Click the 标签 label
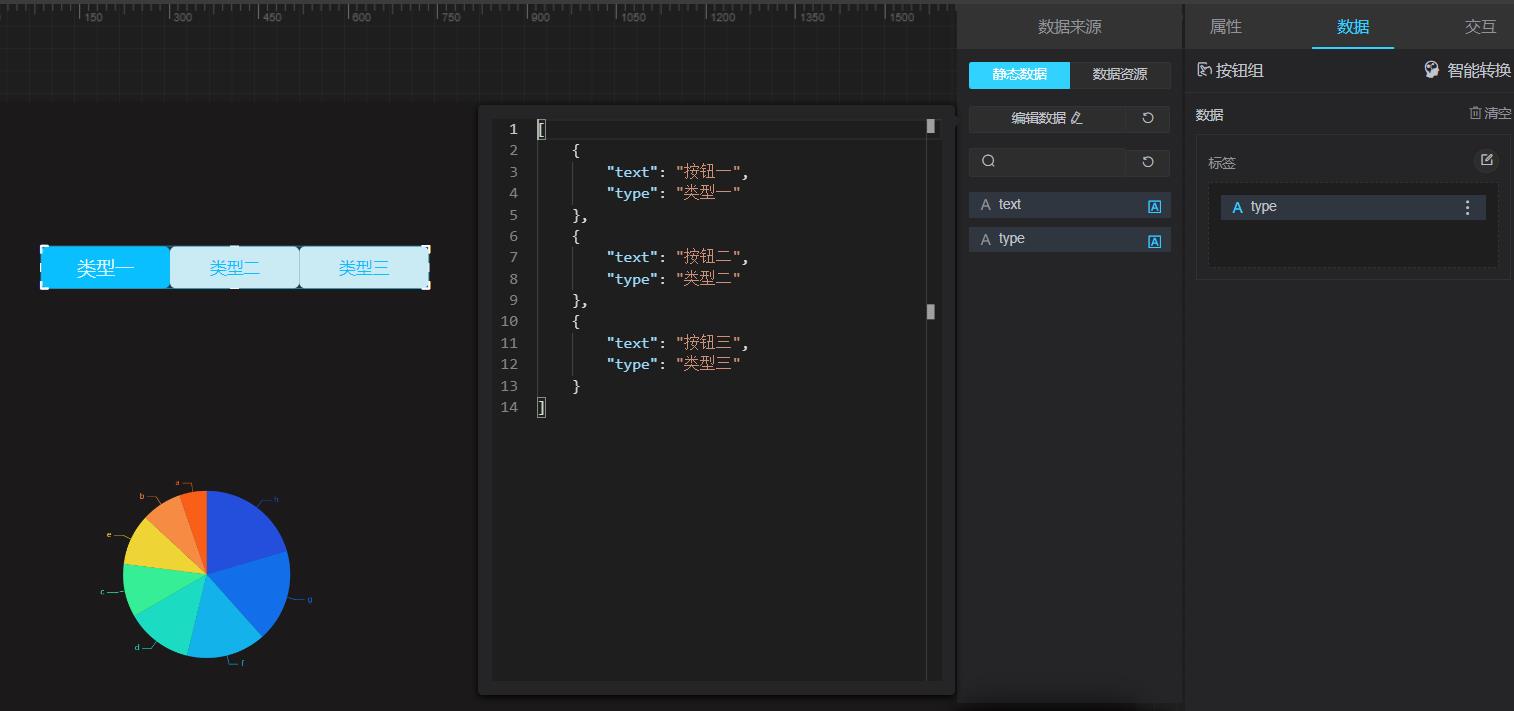The width and height of the screenshot is (1514, 711). click(1222, 163)
